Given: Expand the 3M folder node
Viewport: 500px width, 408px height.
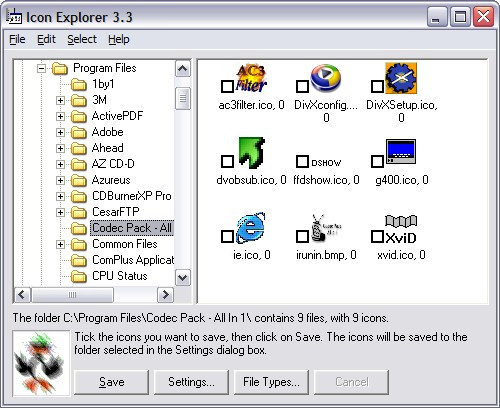Looking at the screenshot, I should tap(60, 100).
